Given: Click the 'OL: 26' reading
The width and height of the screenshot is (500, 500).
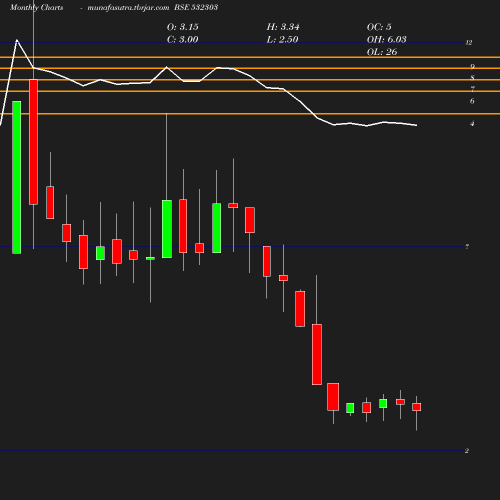Looking at the screenshot, I should coord(382,52).
